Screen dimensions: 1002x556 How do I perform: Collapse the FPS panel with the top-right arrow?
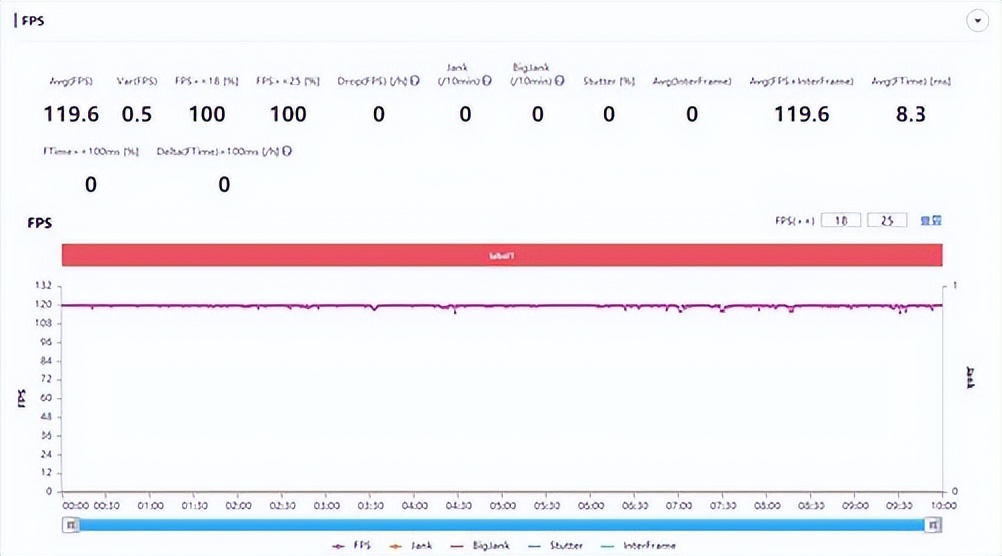click(977, 20)
